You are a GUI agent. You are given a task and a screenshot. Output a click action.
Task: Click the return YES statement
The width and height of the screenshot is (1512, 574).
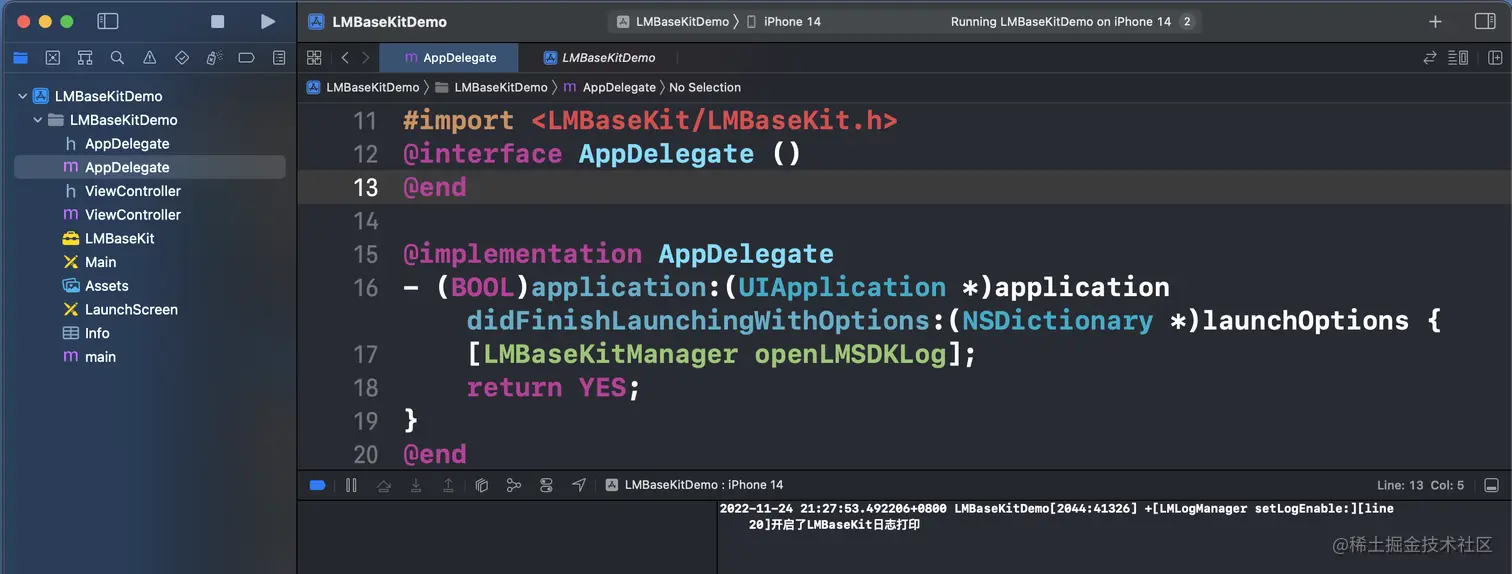553,387
